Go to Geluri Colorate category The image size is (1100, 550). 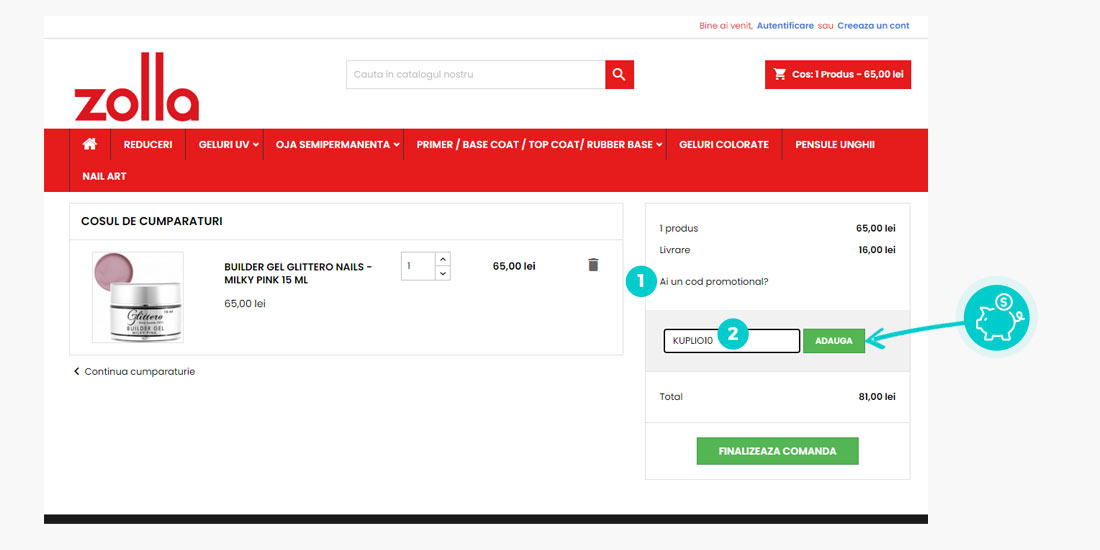click(724, 145)
